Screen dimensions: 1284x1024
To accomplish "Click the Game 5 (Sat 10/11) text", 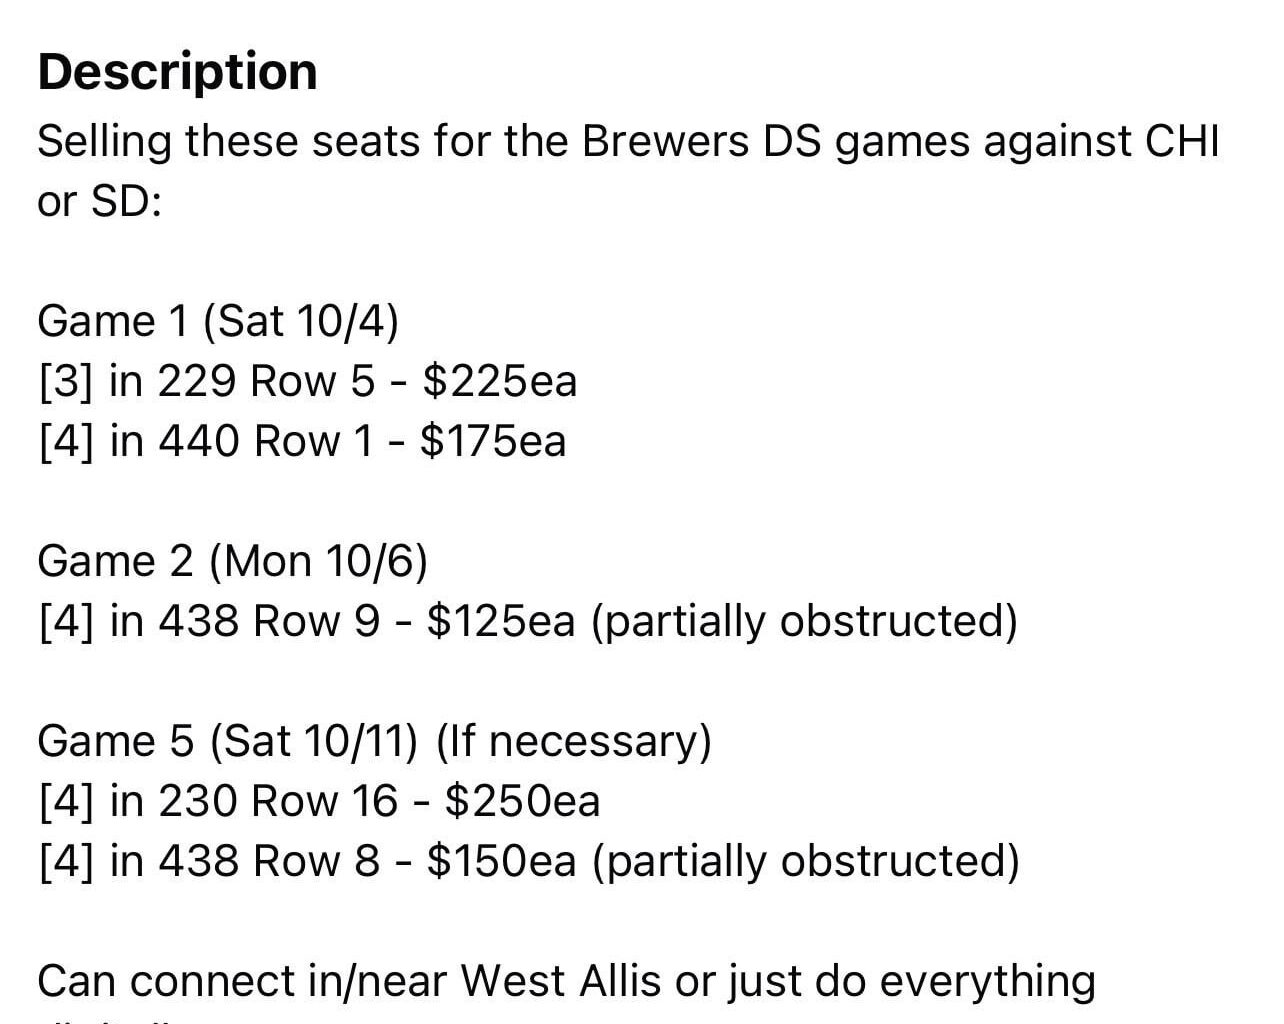I will 227,742.
